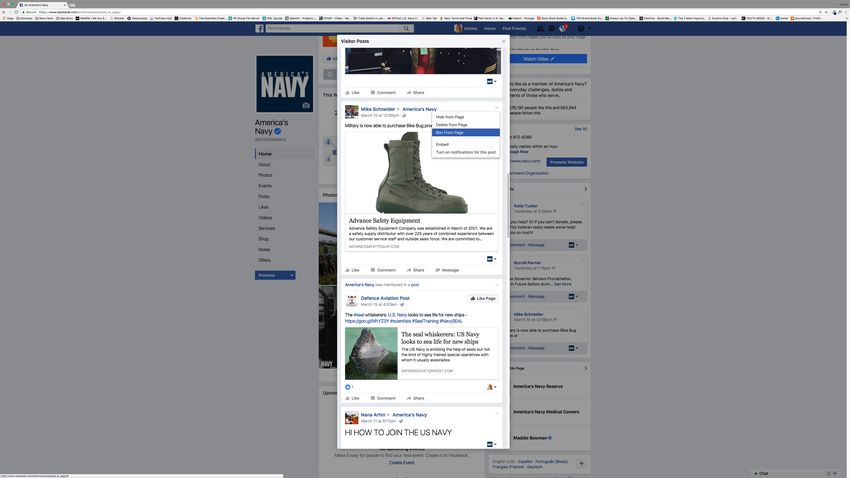The width and height of the screenshot is (850, 478).
Task: Click Mike Schneider's avatar thumbnail
Action: pyautogui.click(x=351, y=112)
